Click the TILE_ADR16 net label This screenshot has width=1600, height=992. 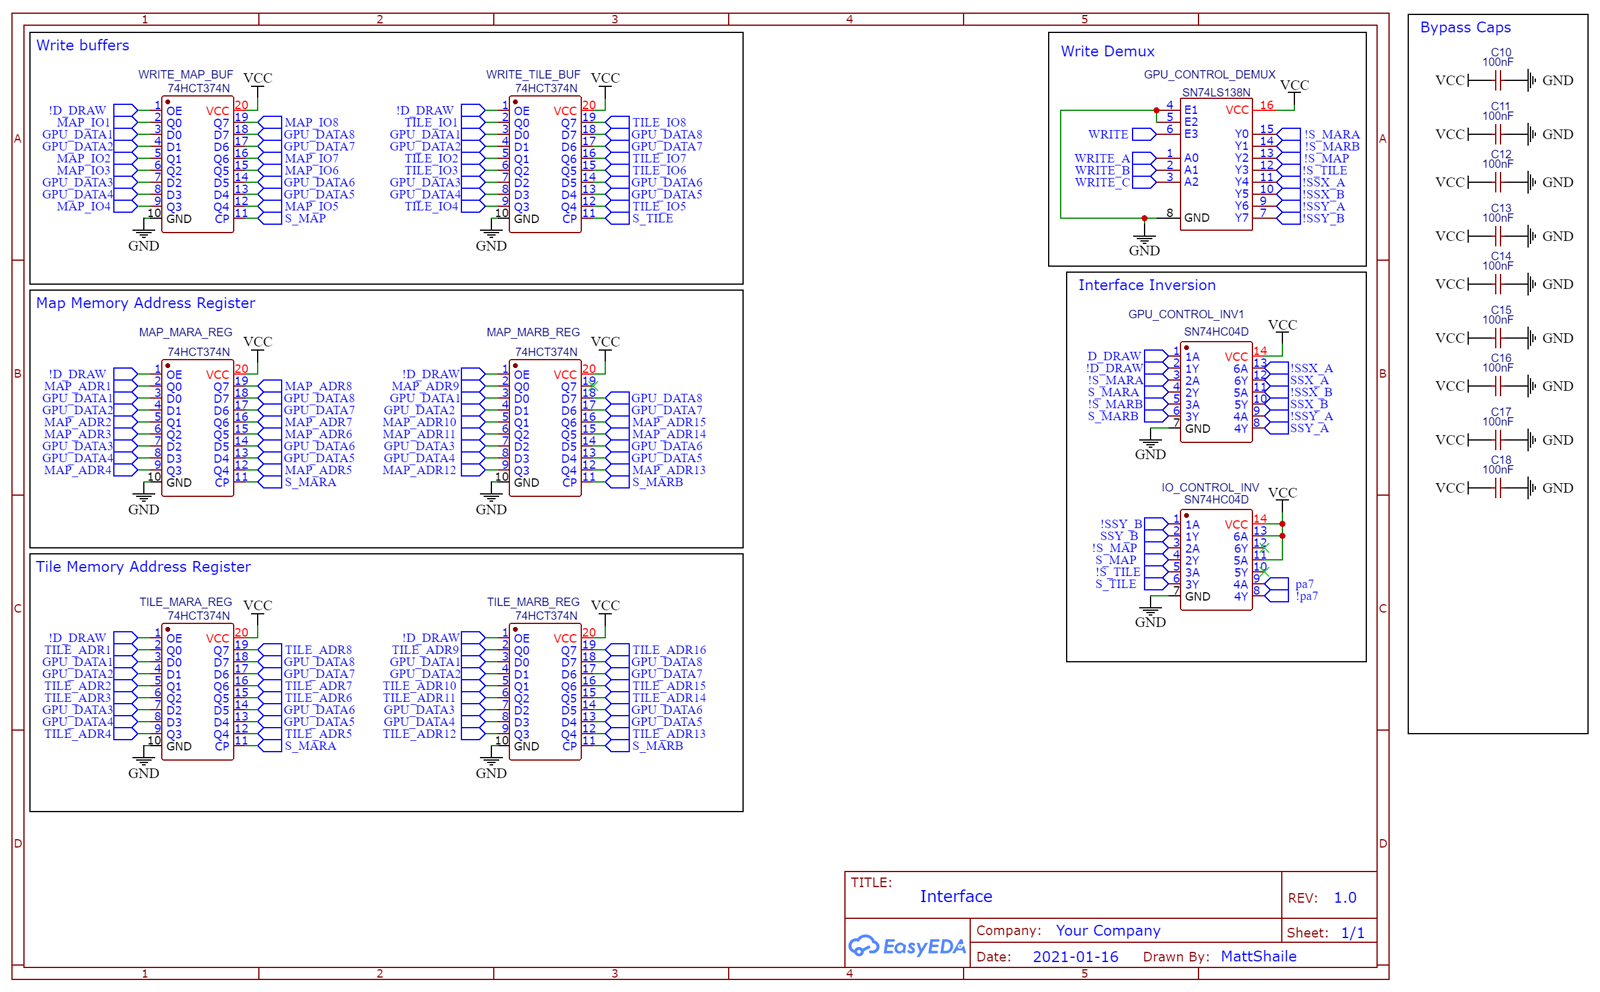click(x=669, y=650)
